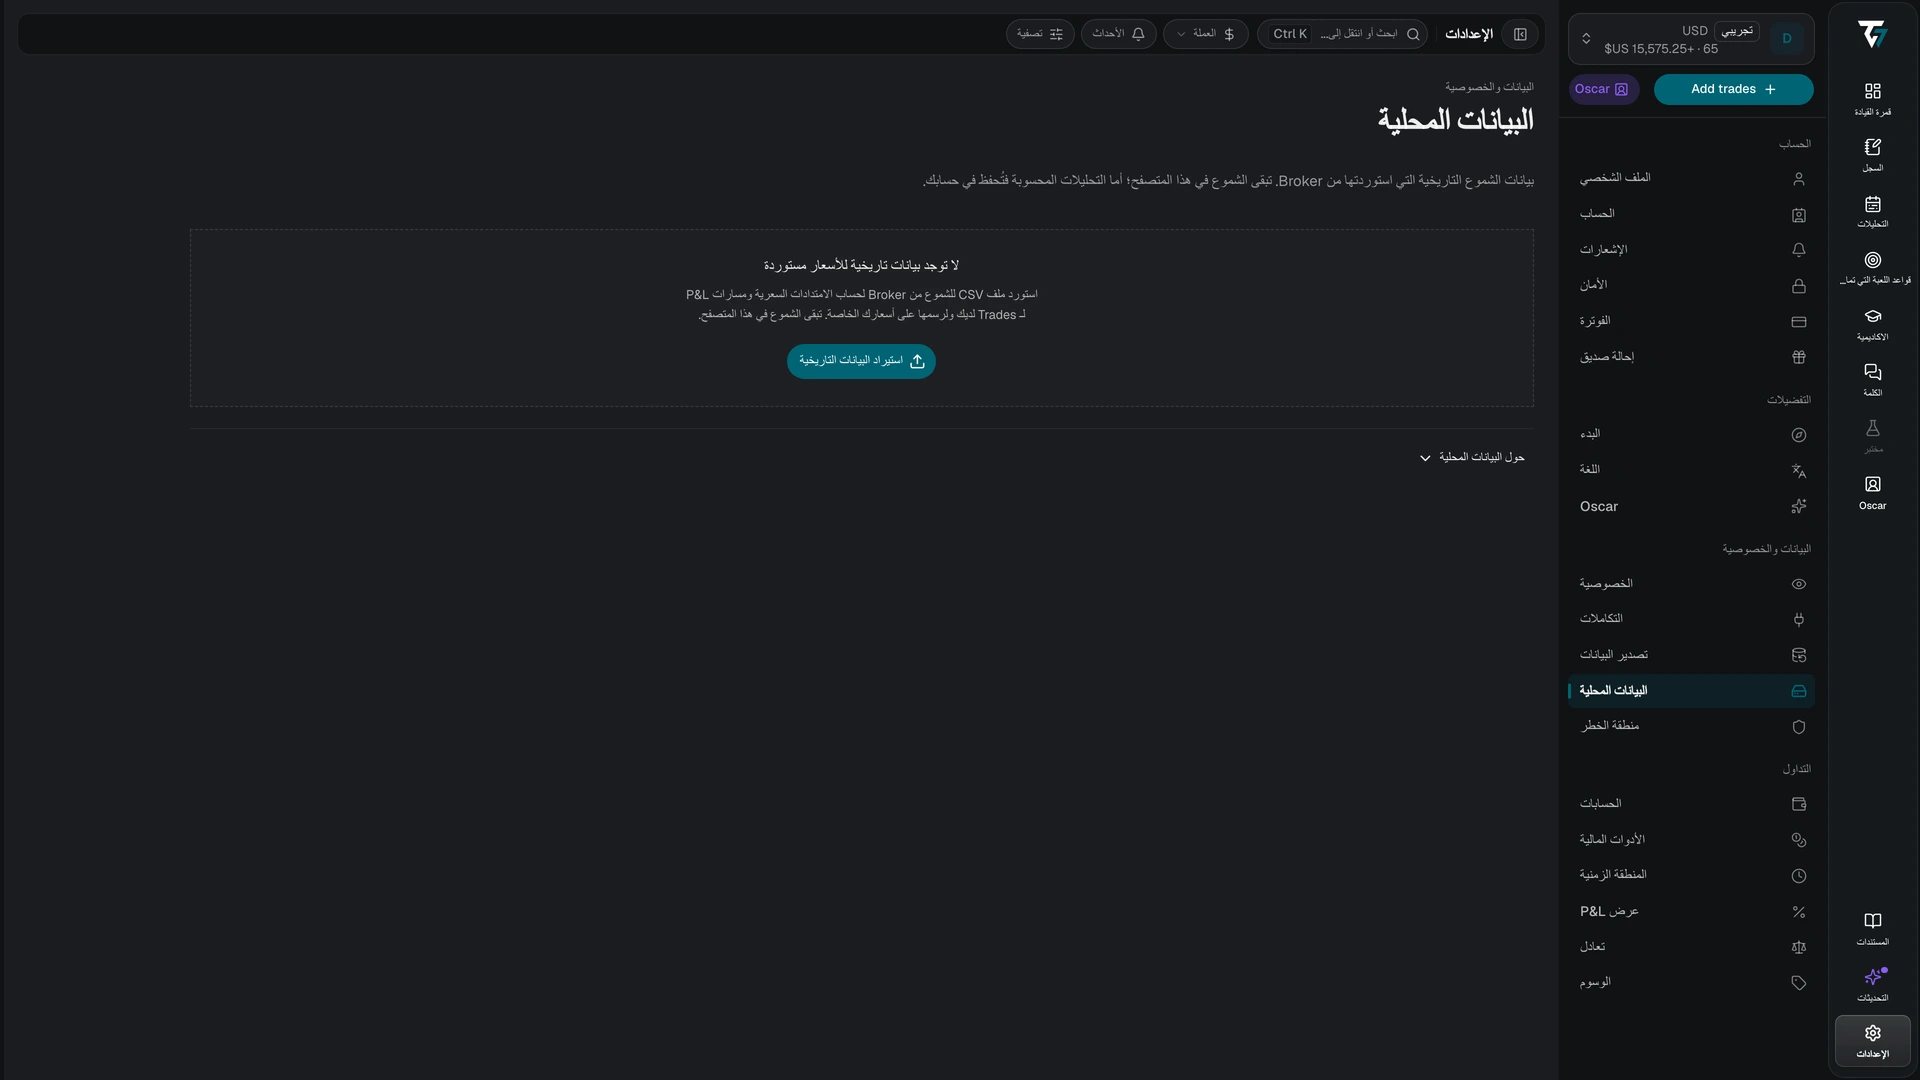Open the timezone (المنطقة الزمنية) item
This screenshot has height=1080, width=1920.
click(x=1691, y=875)
